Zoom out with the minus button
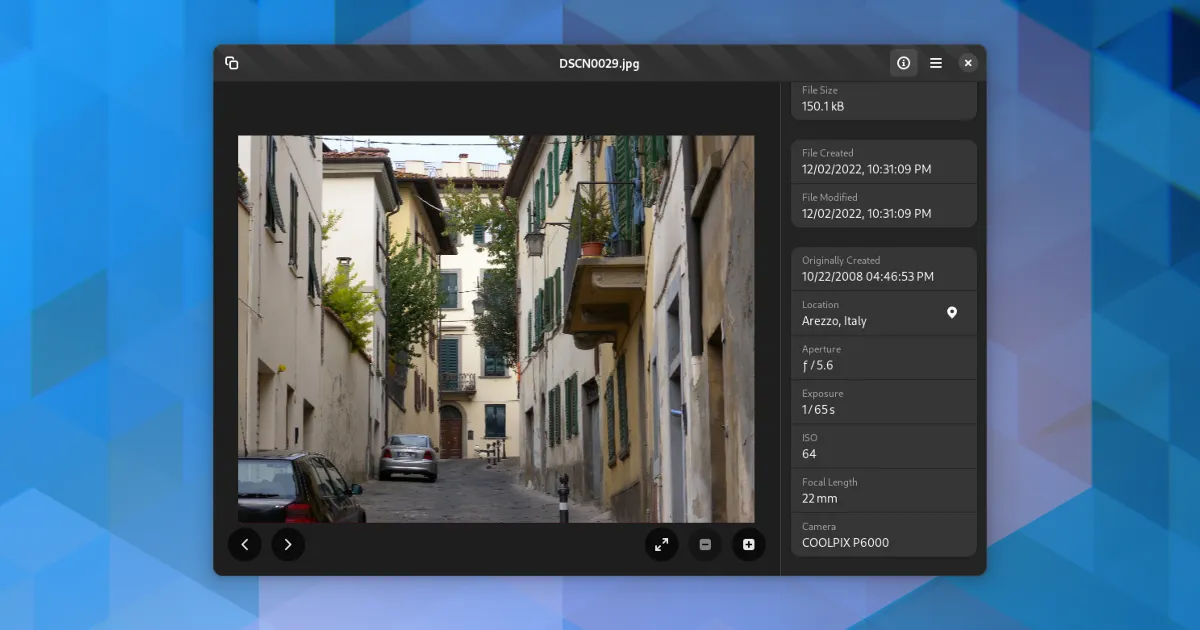 [x=705, y=544]
